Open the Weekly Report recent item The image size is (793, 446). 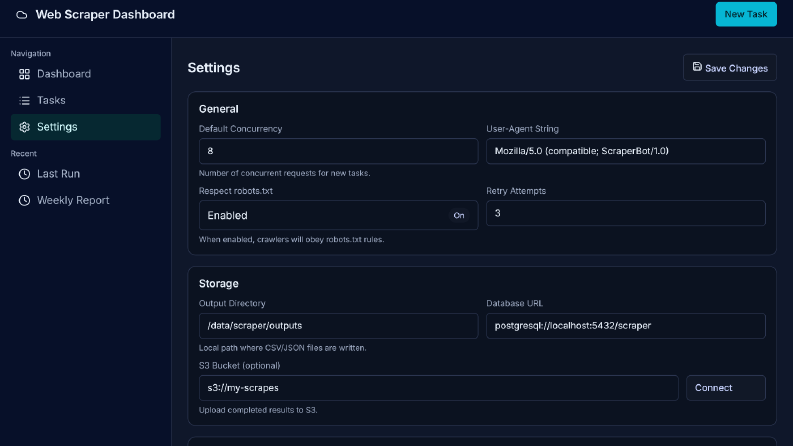(x=85, y=200)
